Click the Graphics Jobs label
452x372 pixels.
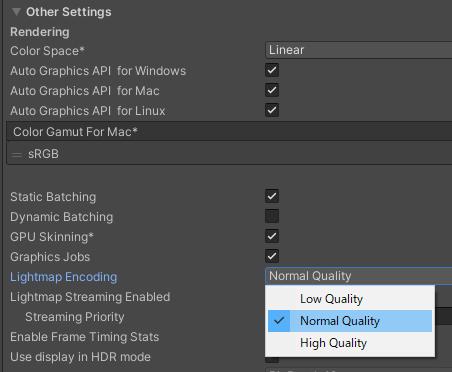click(50, 257)
